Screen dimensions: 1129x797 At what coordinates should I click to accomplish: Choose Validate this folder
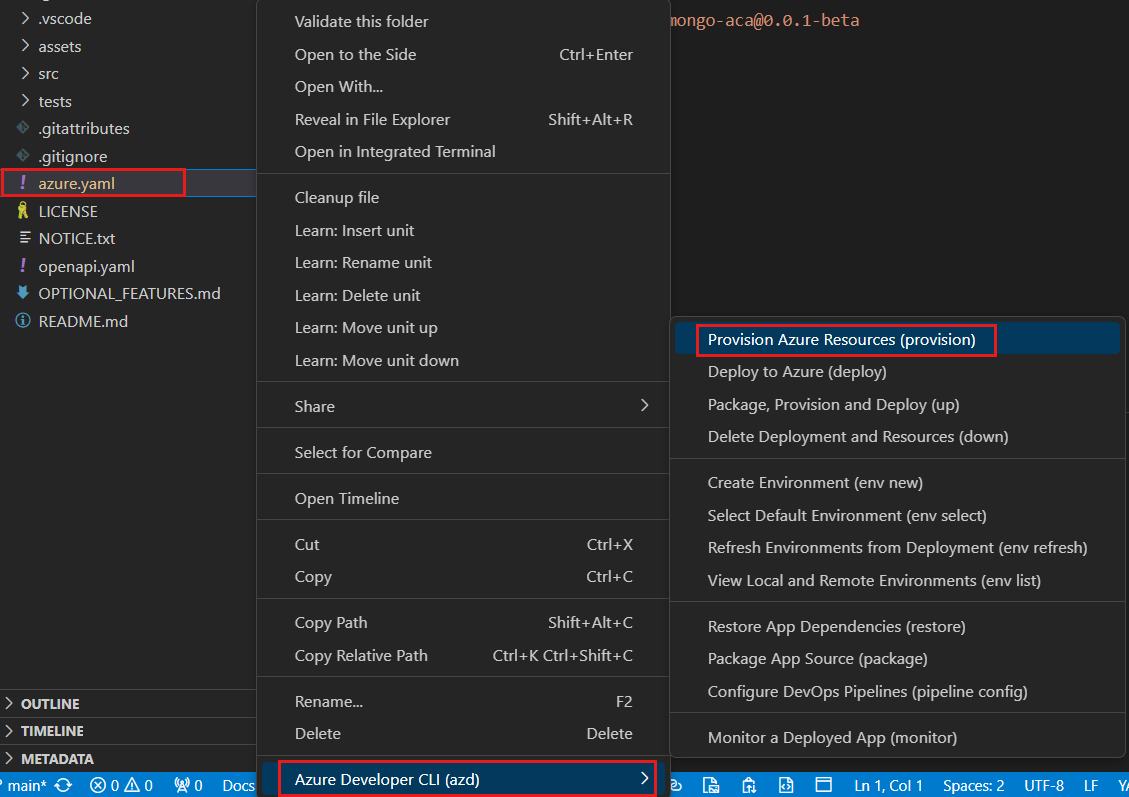point(463,22)
